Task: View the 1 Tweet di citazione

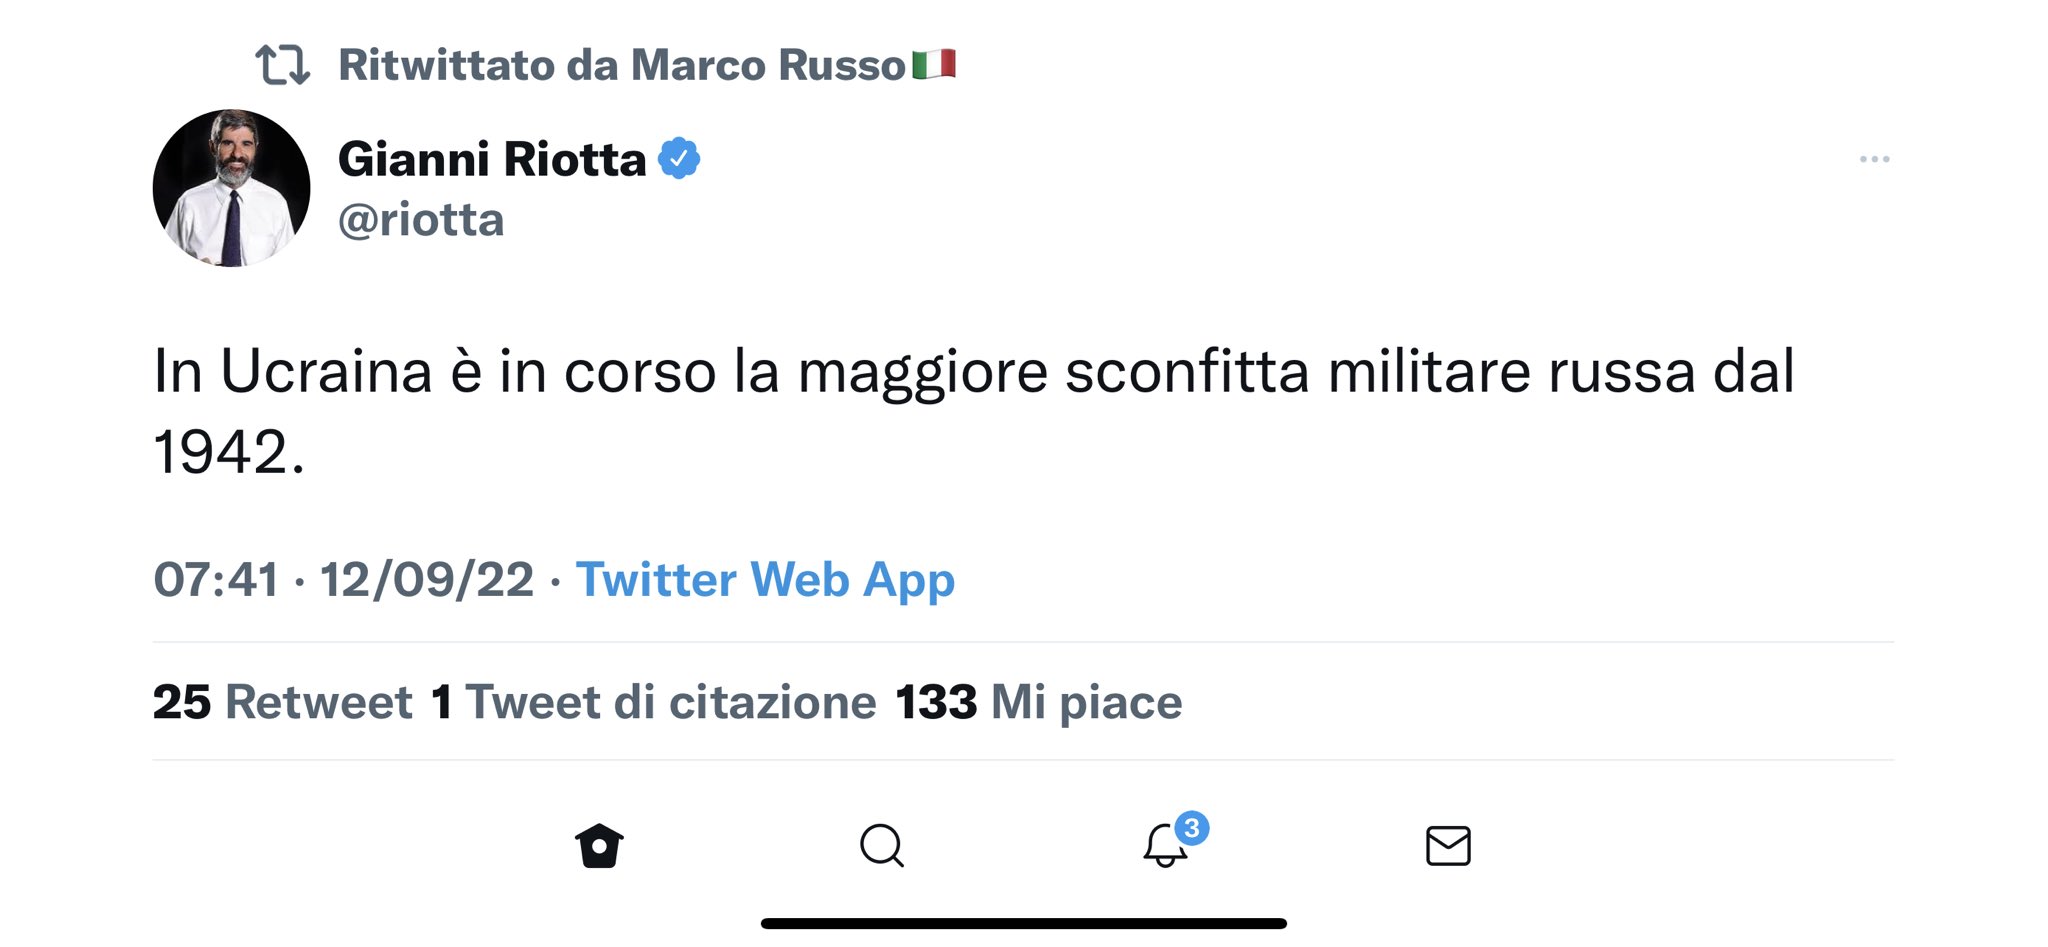Action: click(x=654, y=702)
